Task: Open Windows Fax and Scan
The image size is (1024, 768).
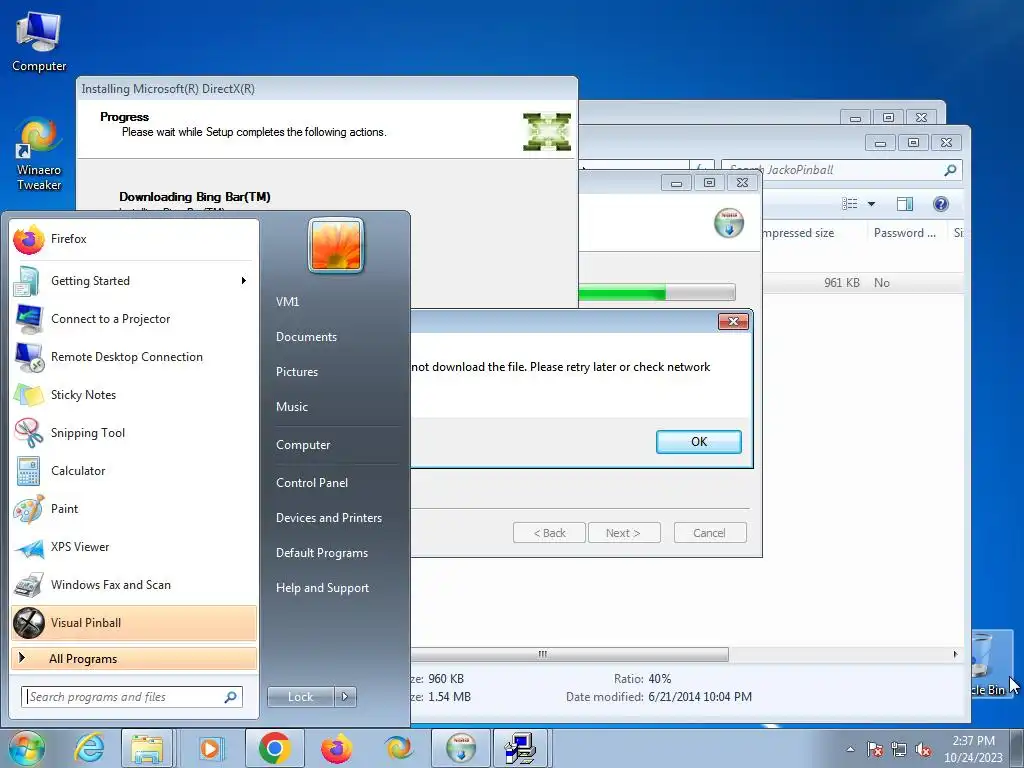Action: pyautogui.click(x=134, y=584)
